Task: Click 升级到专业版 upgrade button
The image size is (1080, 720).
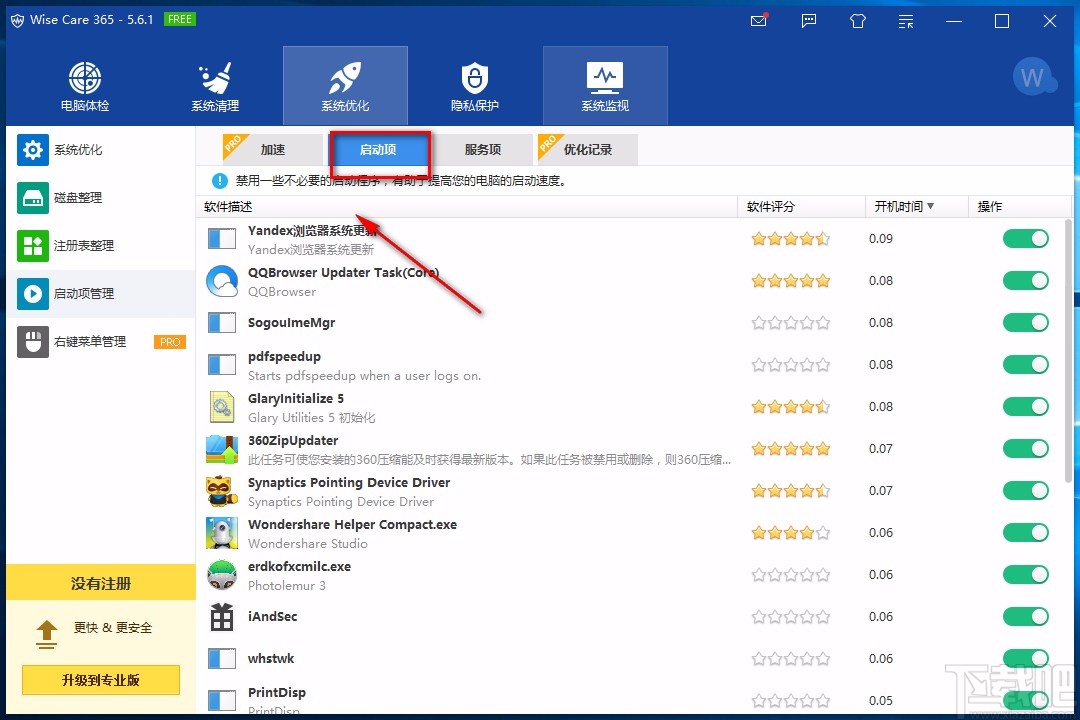Action: 101,680
